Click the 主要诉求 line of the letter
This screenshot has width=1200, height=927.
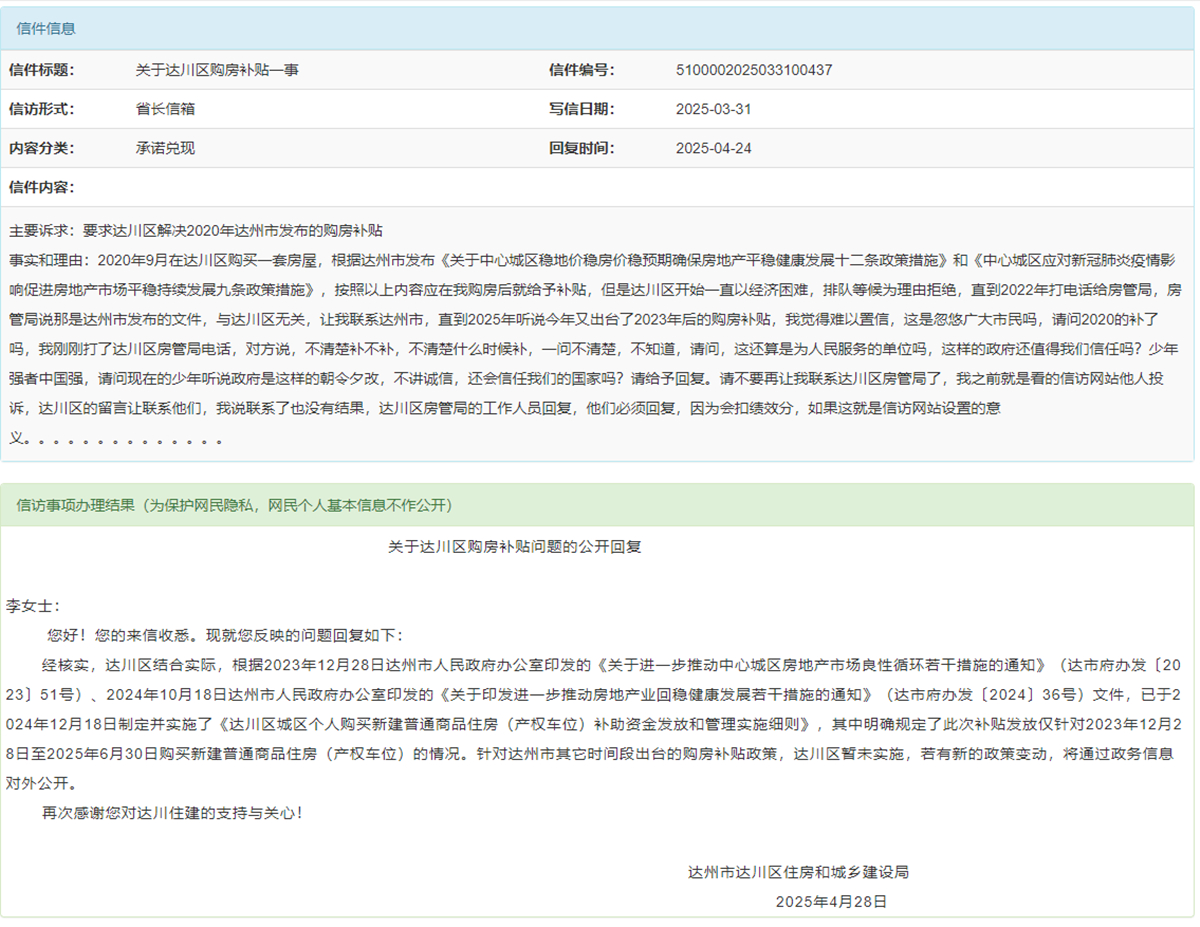click(196, 230)
